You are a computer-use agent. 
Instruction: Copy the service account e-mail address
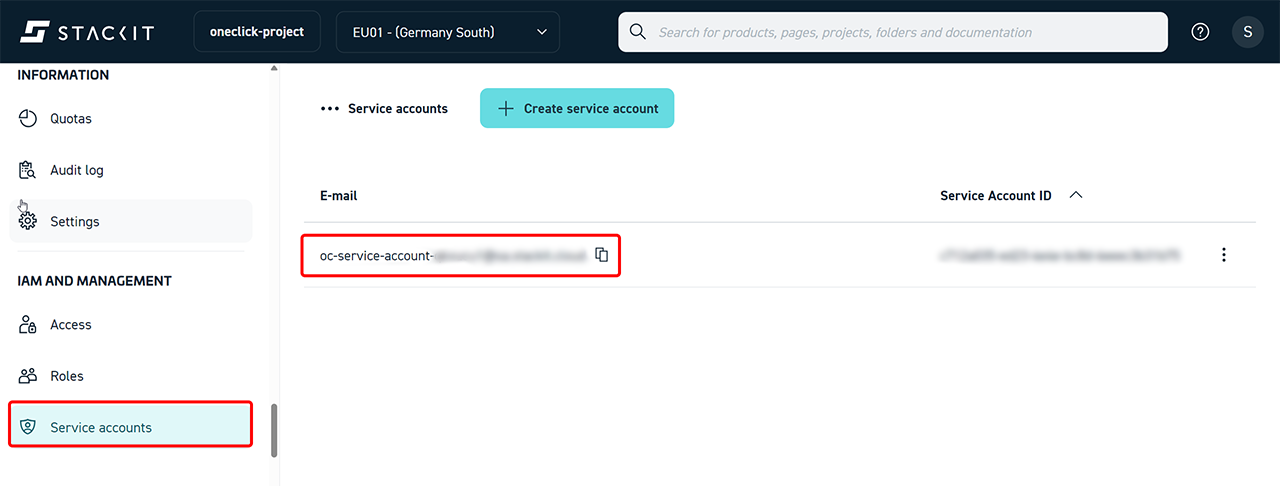click(601, 255)
